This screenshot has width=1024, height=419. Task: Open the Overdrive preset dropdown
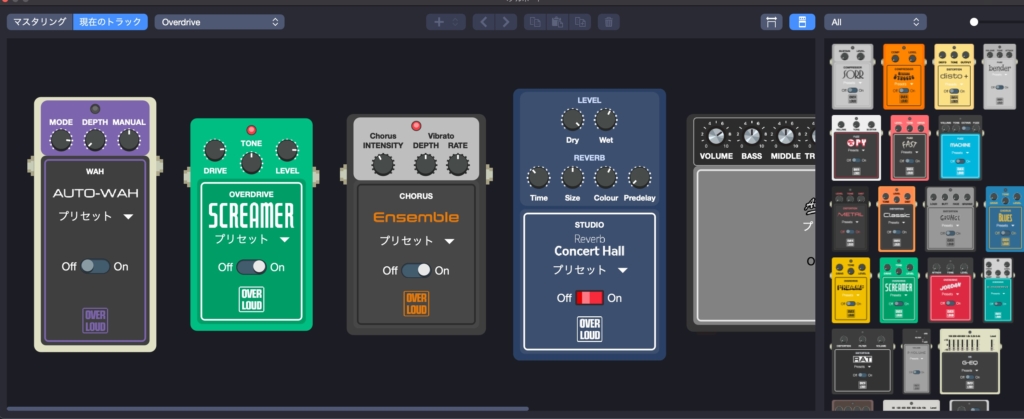click(219, 21)
